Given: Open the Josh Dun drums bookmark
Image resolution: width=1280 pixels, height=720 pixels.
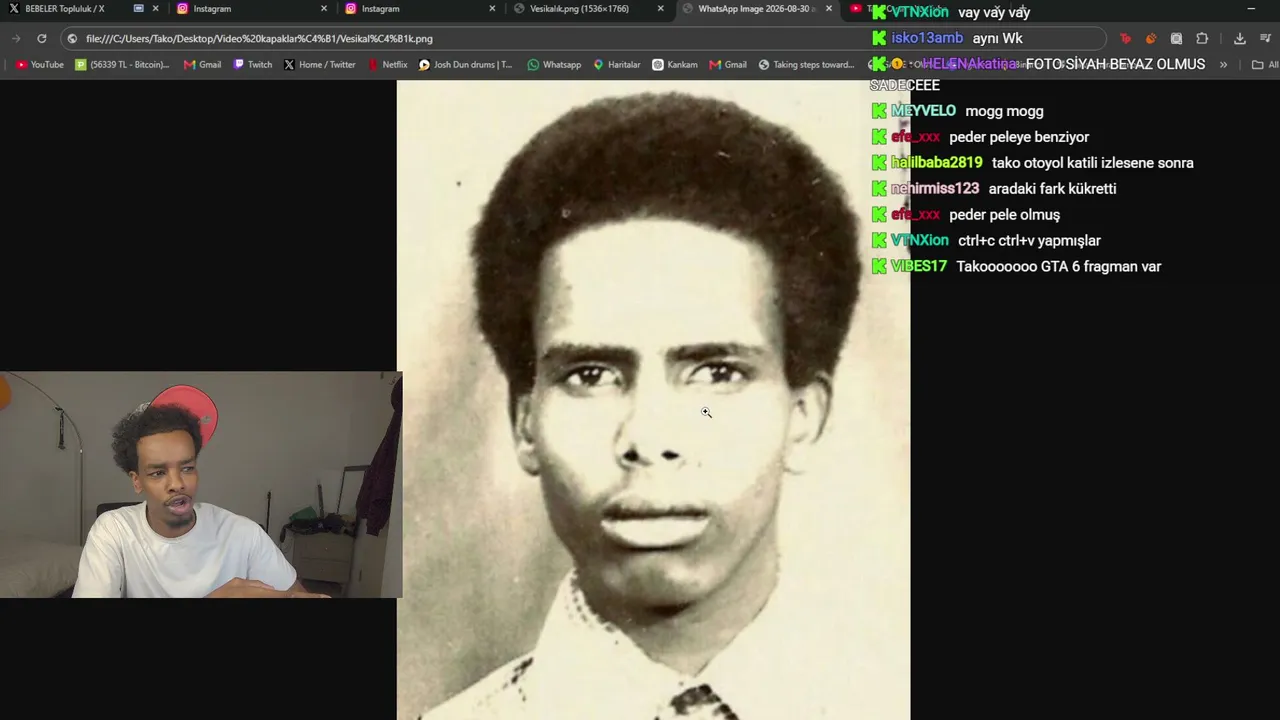Looking at the screenshot, I should 466,65.
